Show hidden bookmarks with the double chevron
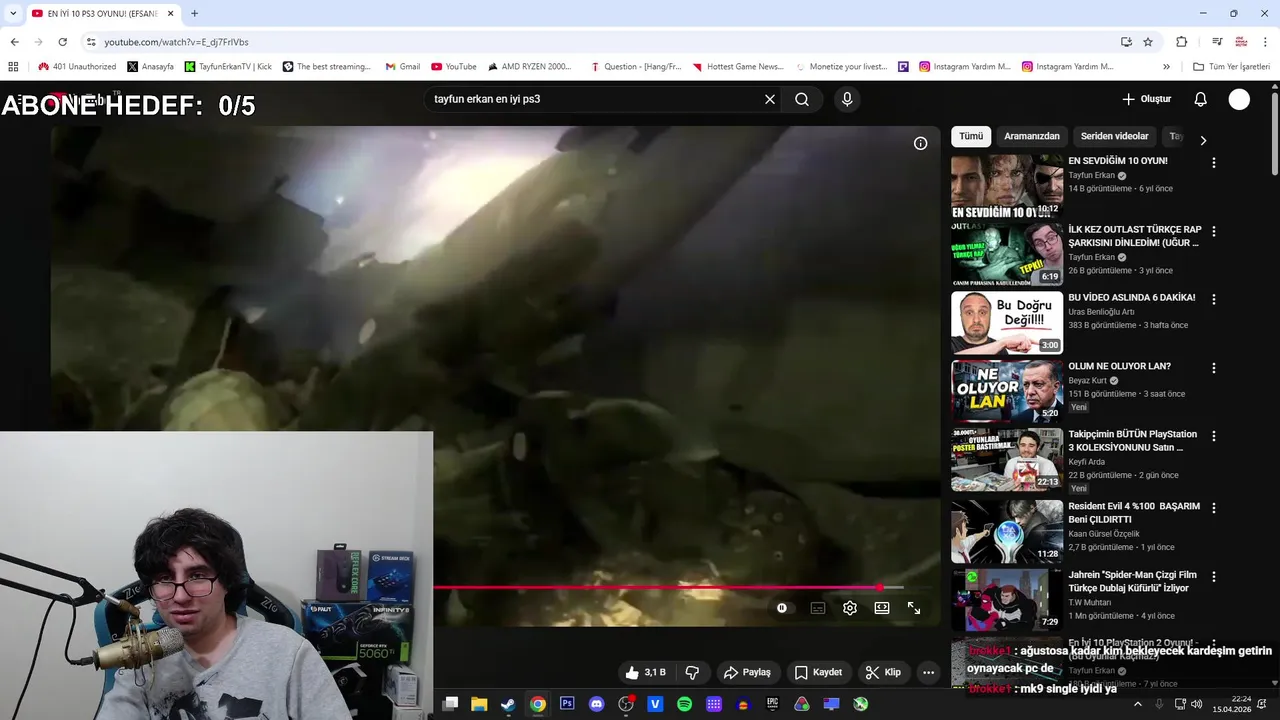The image size is (1280, 720). (1166, 67)
